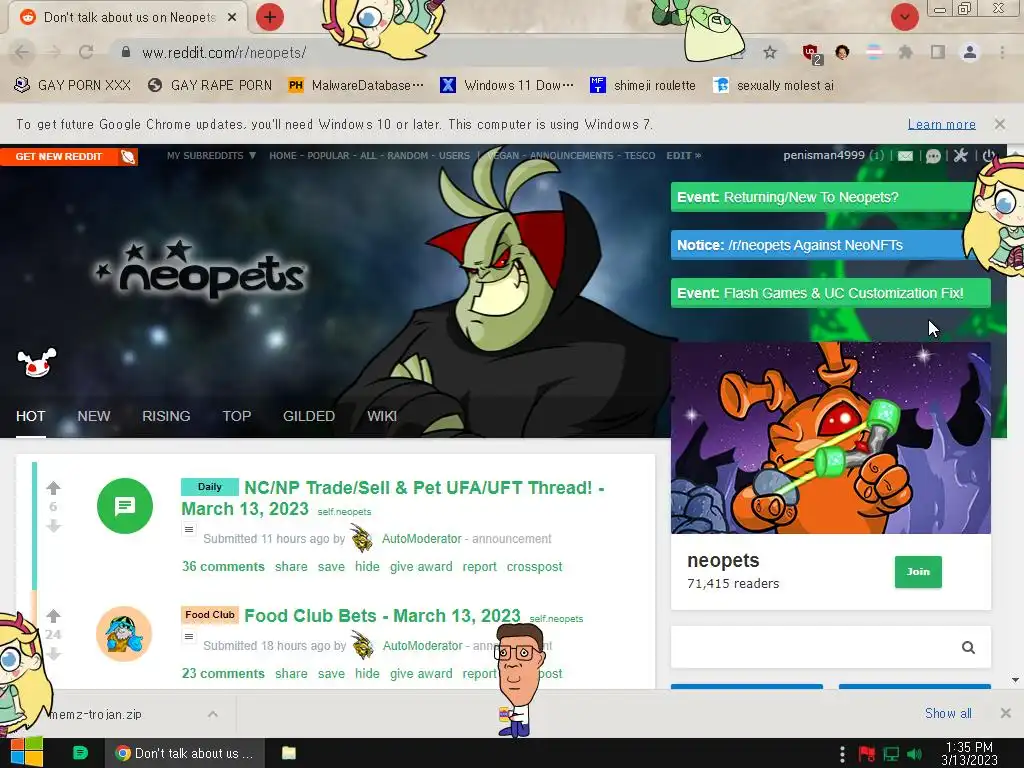Open the Reddit chat bubble icon
1024x768 pixels.
[x=933, y=155]
